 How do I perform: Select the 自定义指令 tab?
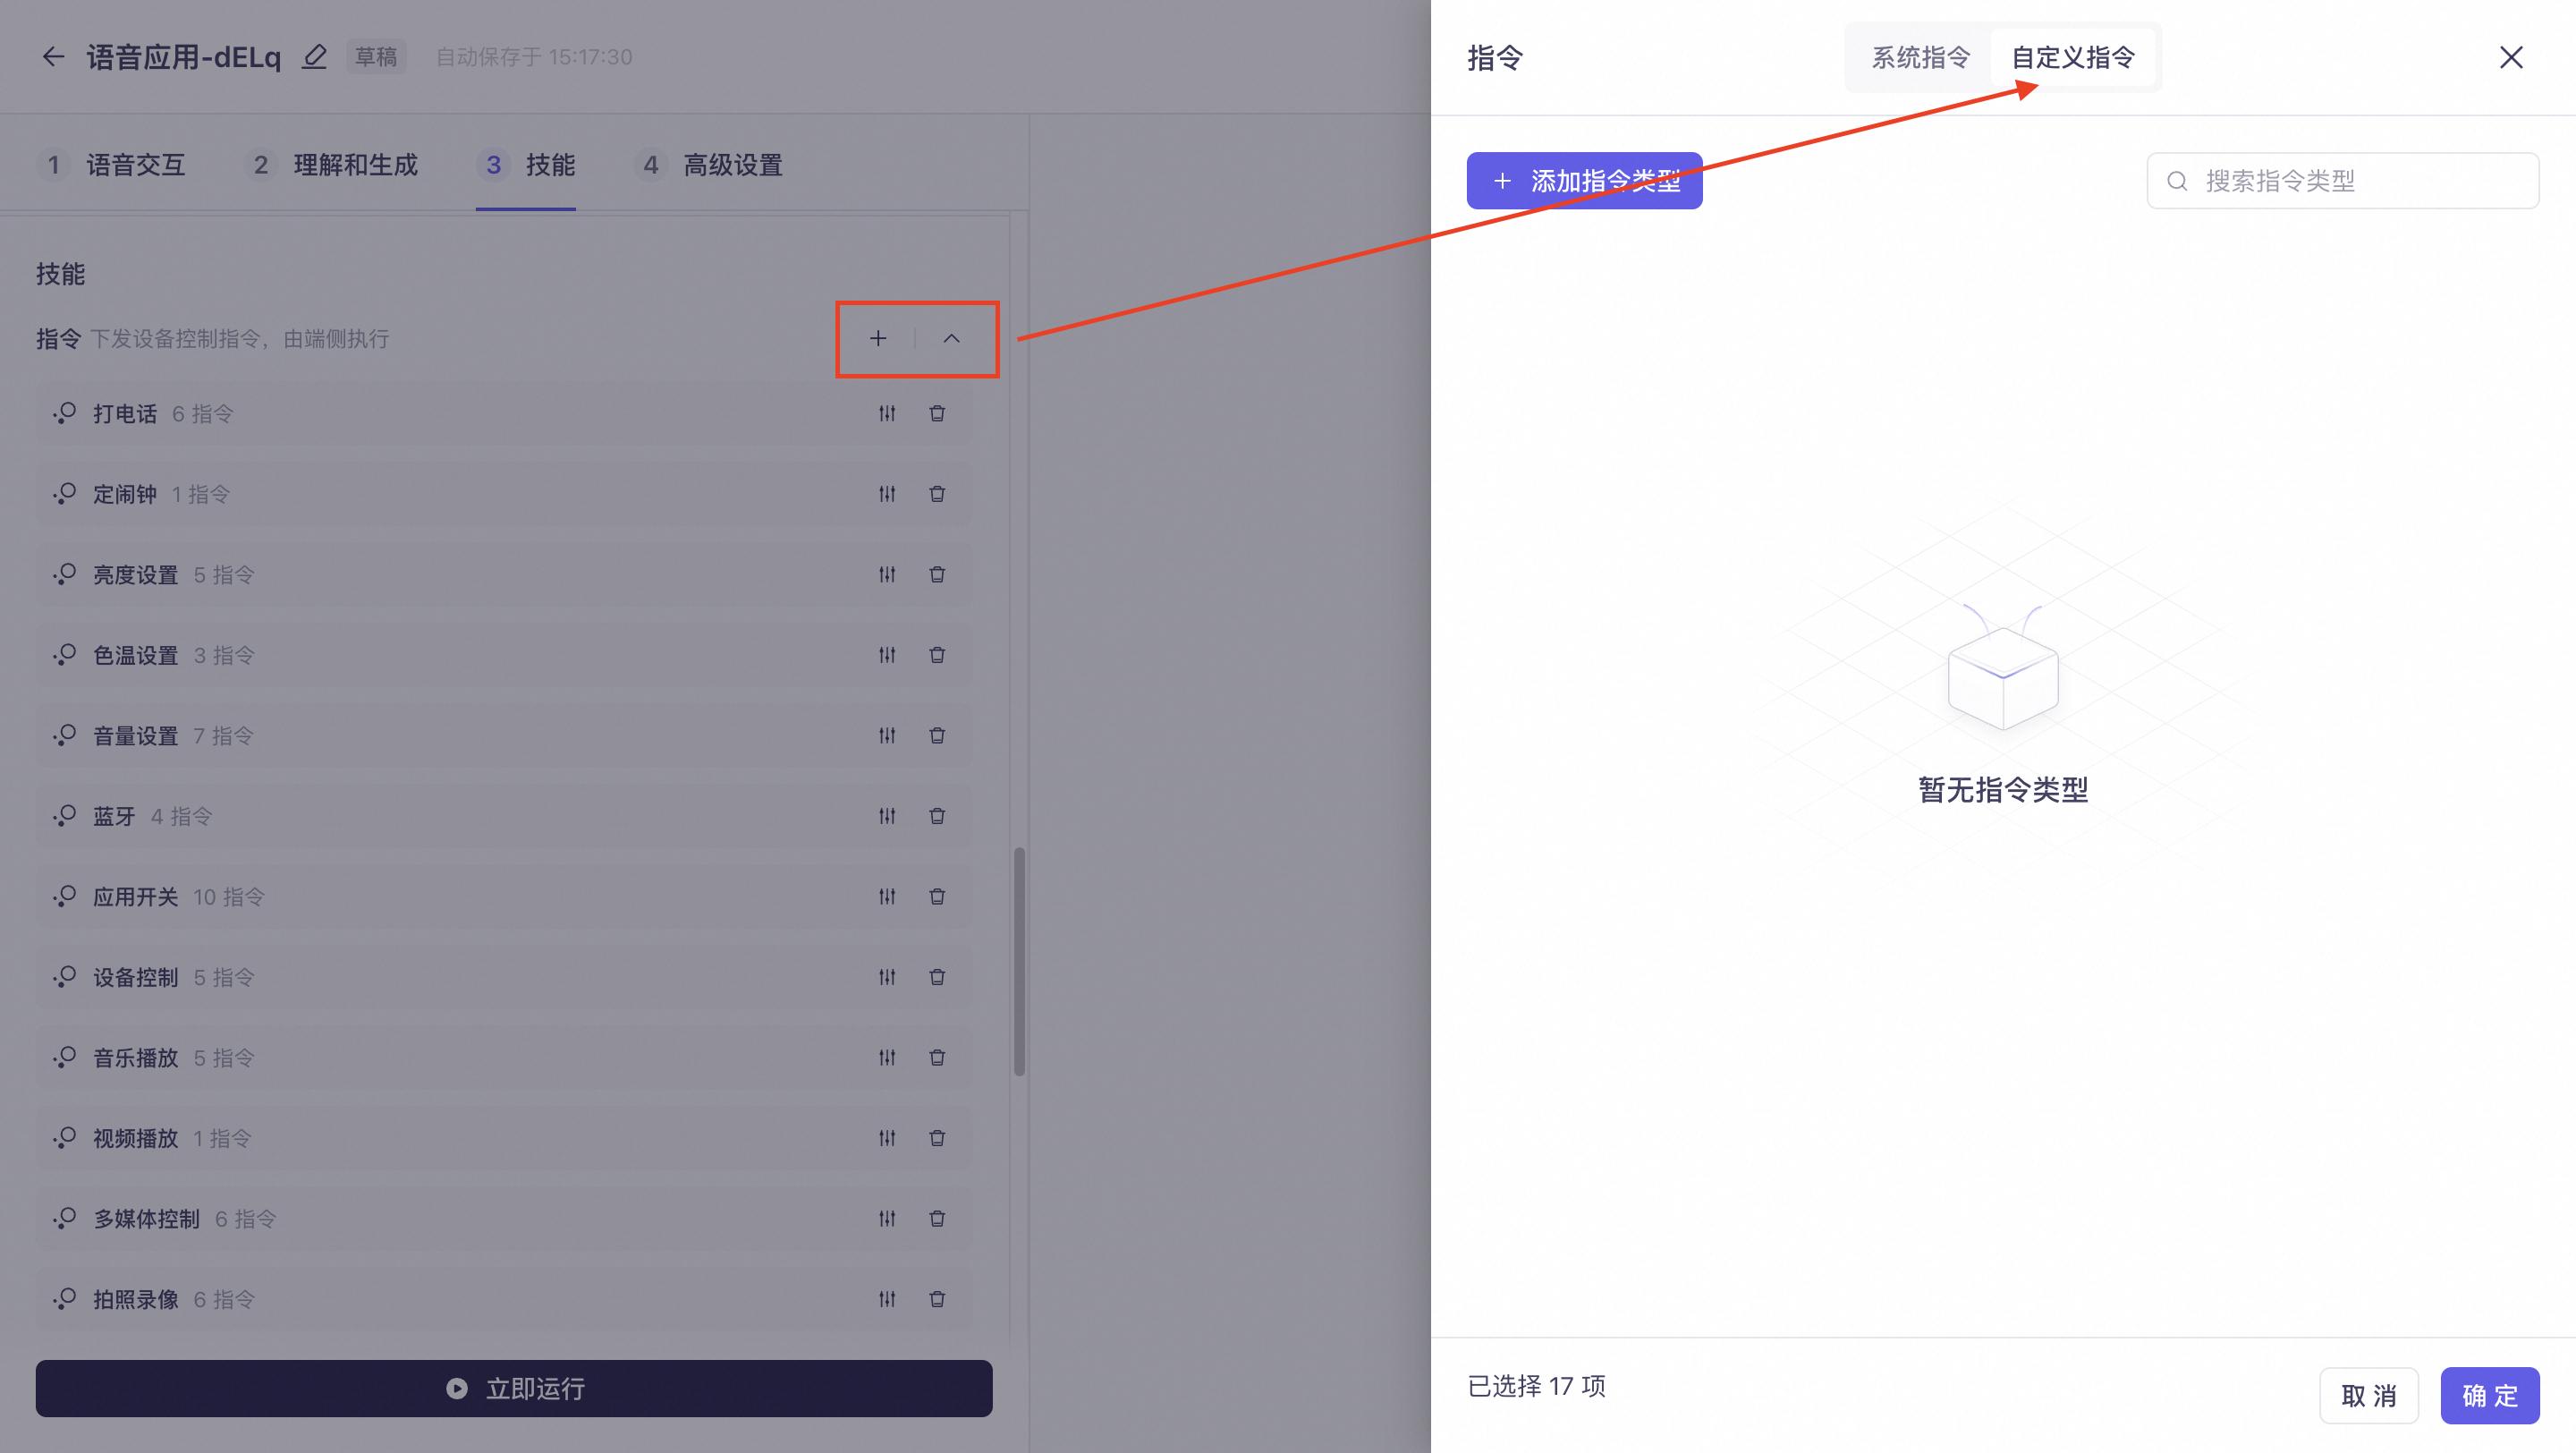[x=2073, y=58]
